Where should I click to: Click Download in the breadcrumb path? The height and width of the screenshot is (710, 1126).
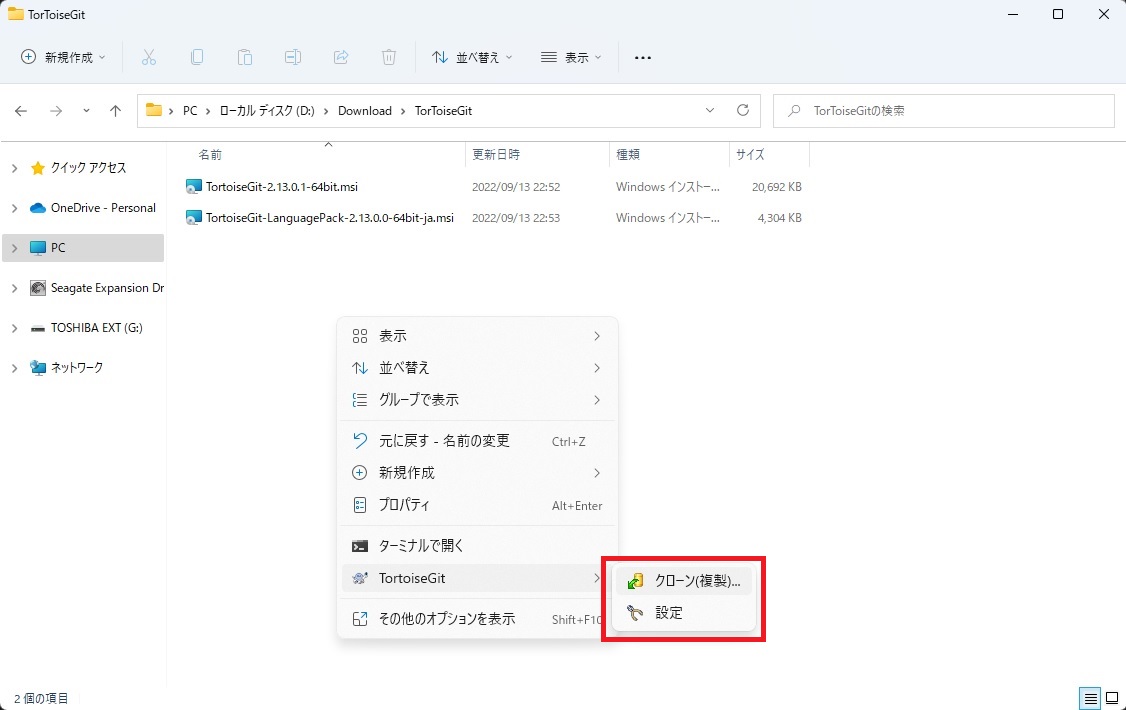pyautogui.click(x=365, y=111)
